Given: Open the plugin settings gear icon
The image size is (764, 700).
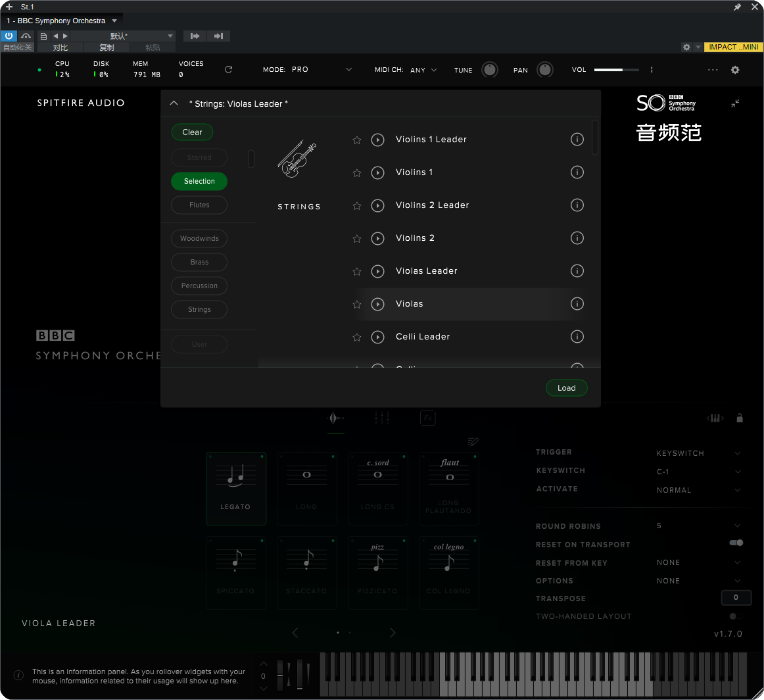Looking at the screenshot, I should coord(735,70).
